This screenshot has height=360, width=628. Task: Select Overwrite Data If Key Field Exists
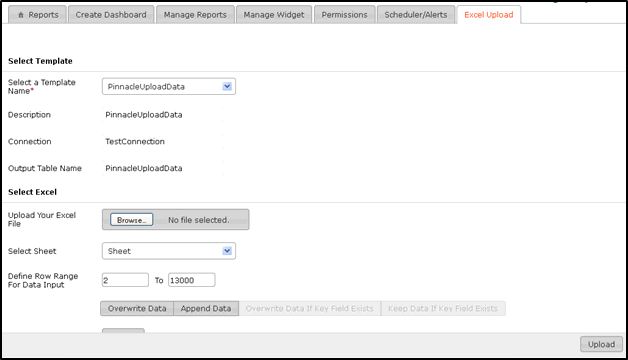click(x=310, y=308)
